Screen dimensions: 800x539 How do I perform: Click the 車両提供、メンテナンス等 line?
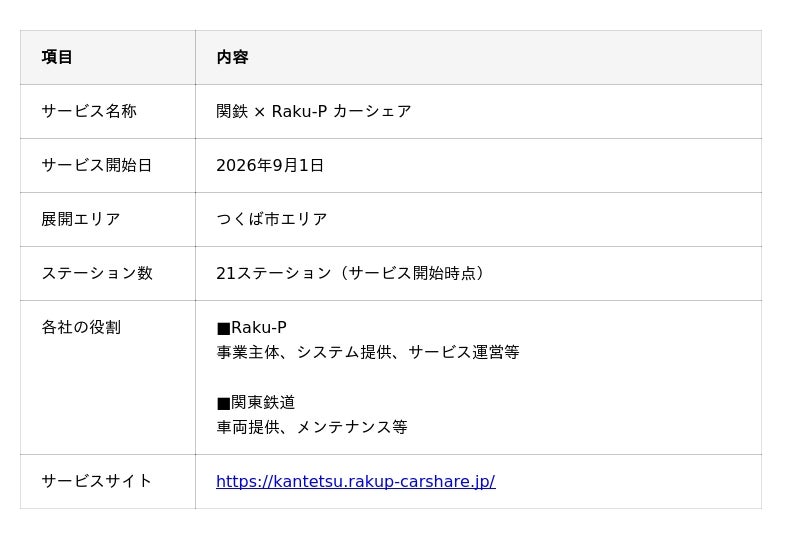tap(312, 427)
